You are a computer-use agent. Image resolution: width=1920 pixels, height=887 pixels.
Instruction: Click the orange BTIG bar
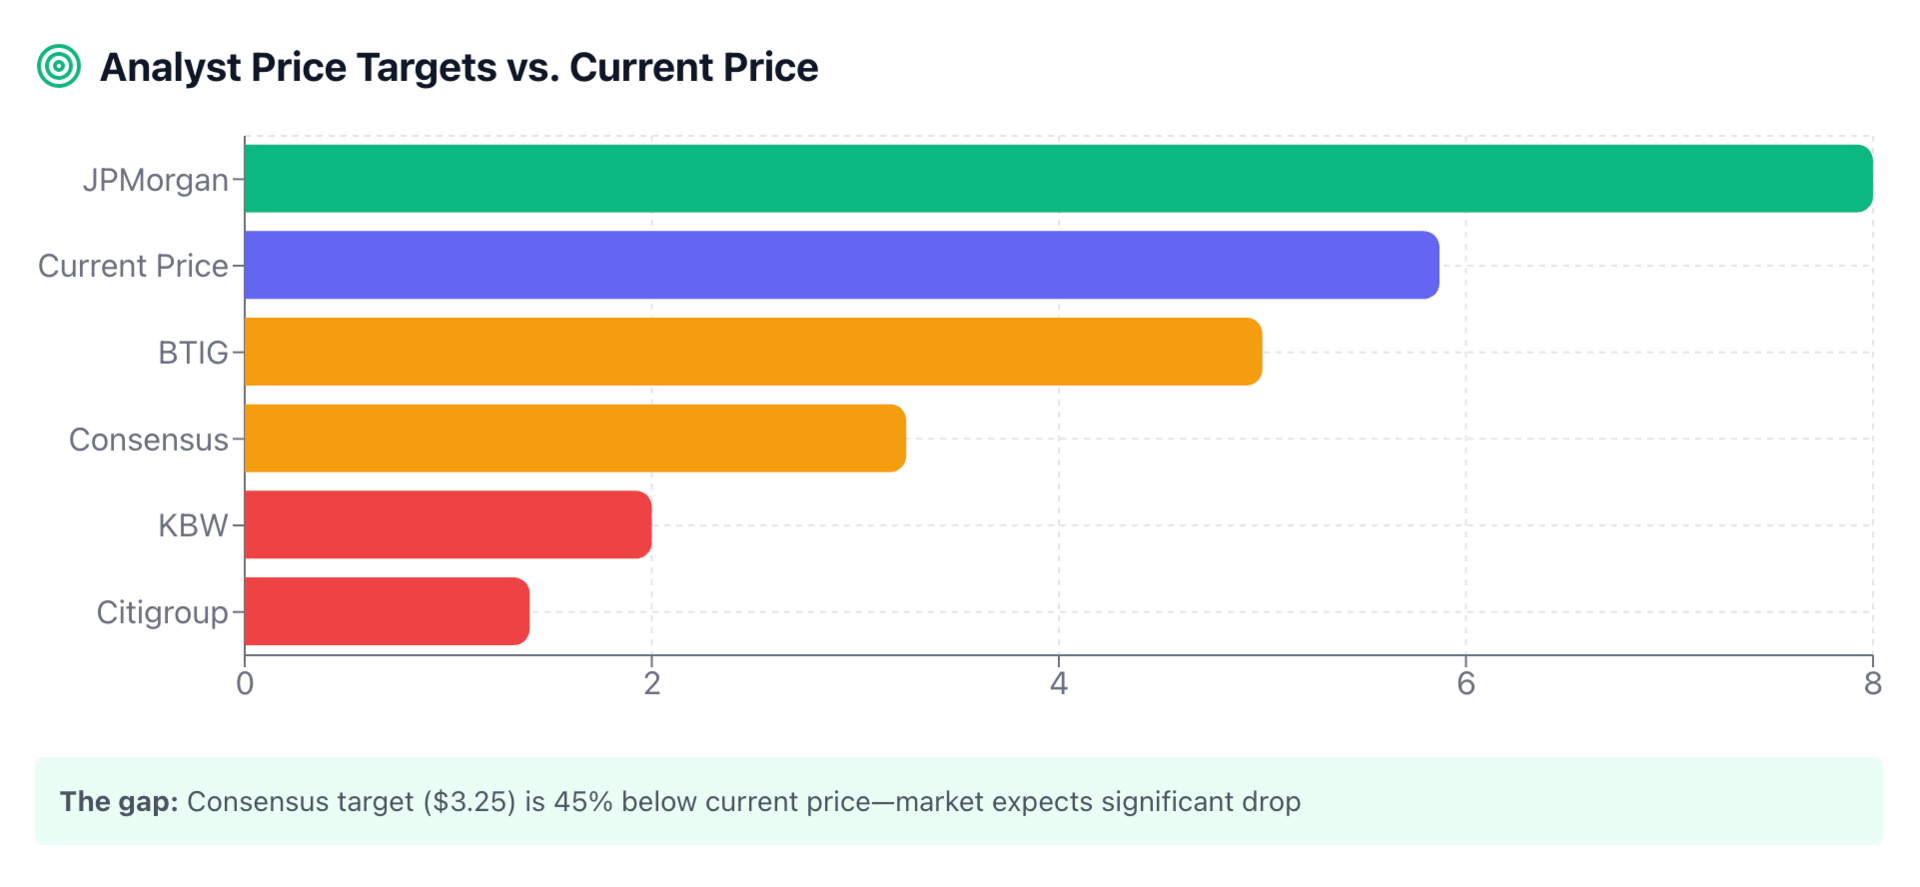click(x=753, y=352)
